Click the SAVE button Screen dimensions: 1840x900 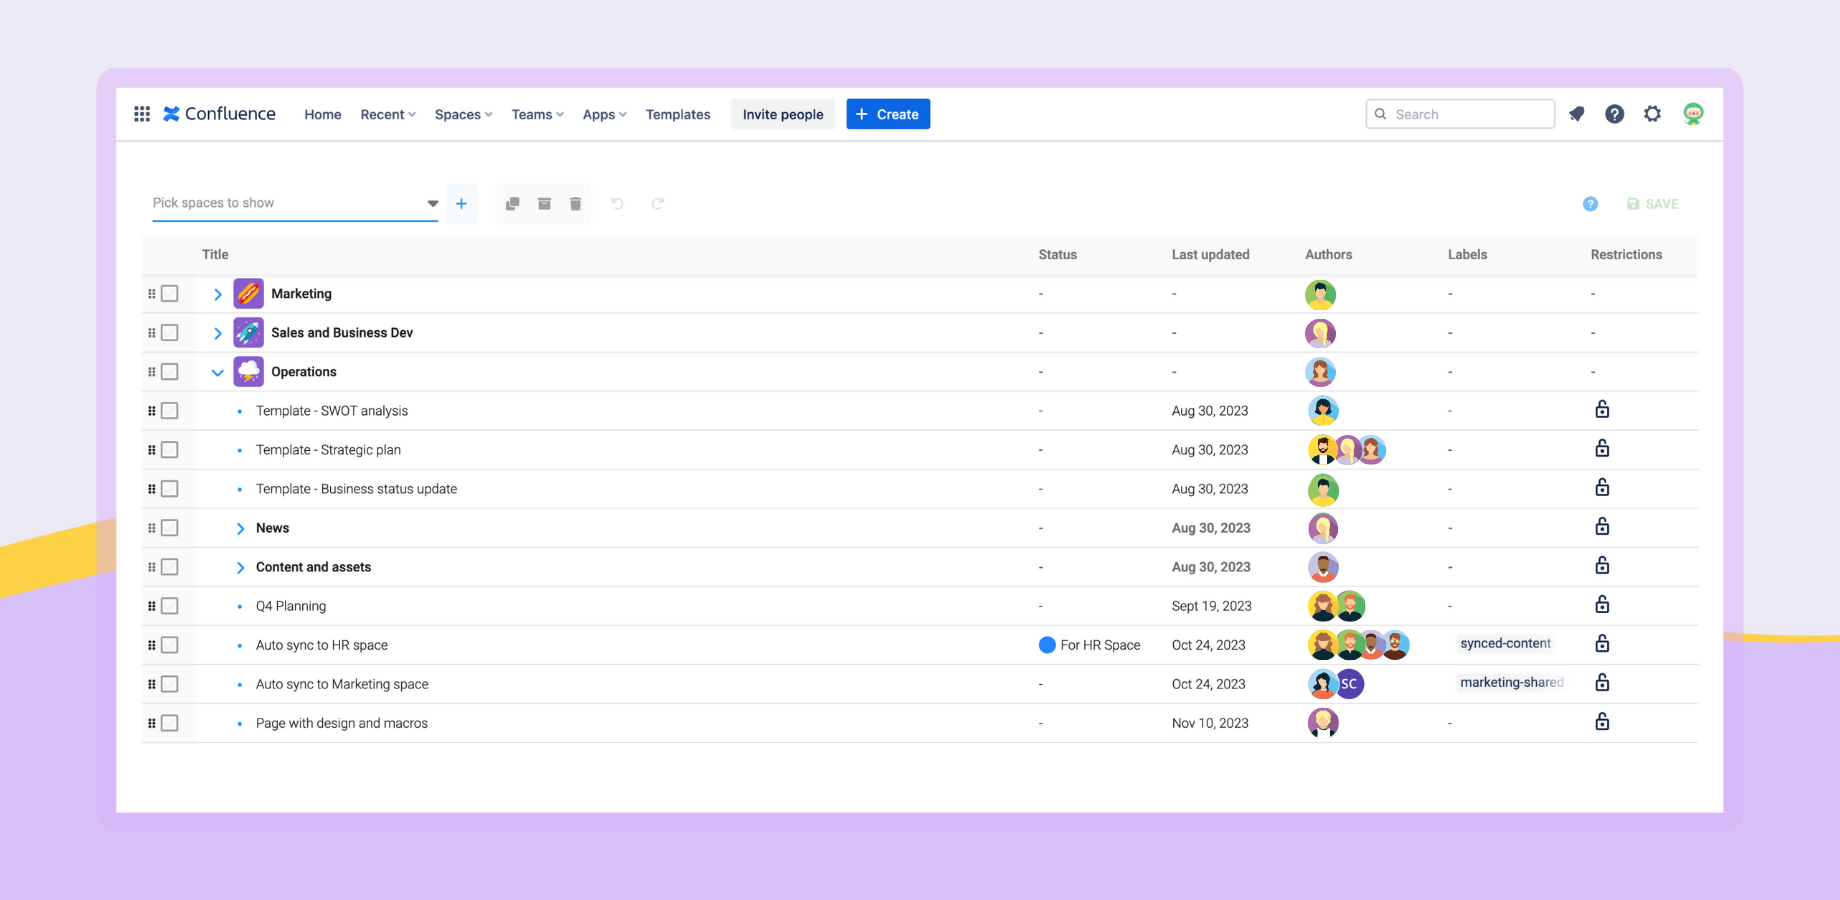(x=1653, y=204)
